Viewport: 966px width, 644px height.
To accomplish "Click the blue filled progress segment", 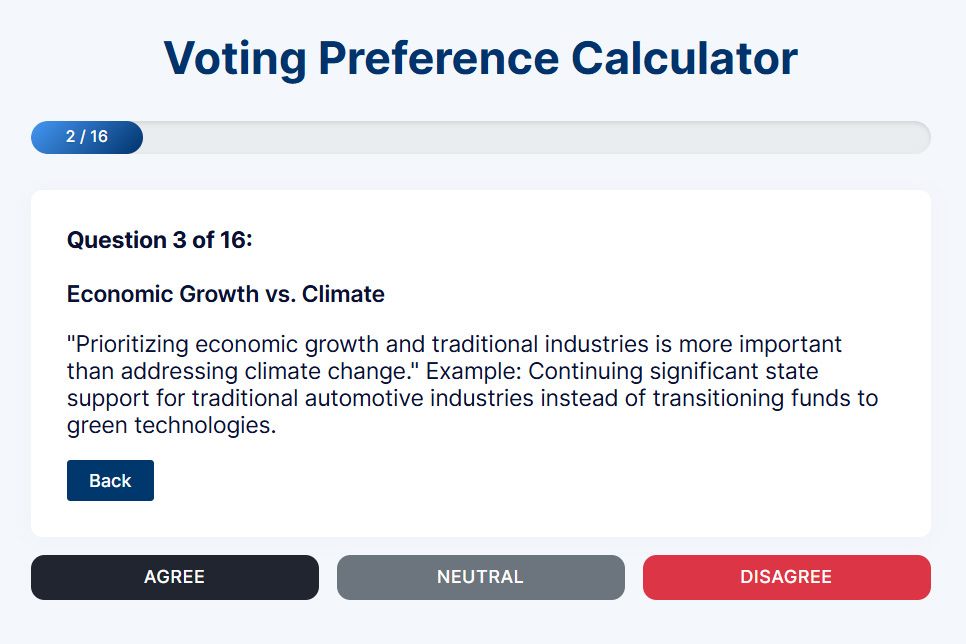I will (87, 137).
